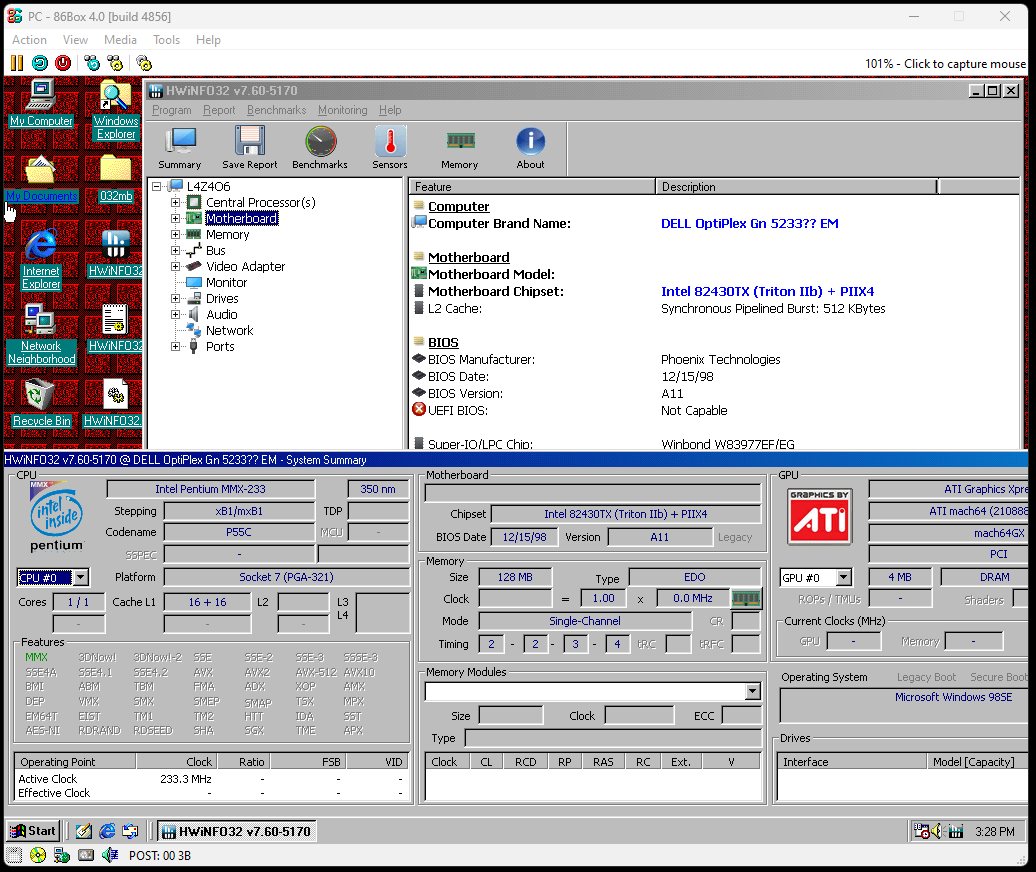Click the volume speaker icon in system tray
1036x872 pixels.
point(938,831)
